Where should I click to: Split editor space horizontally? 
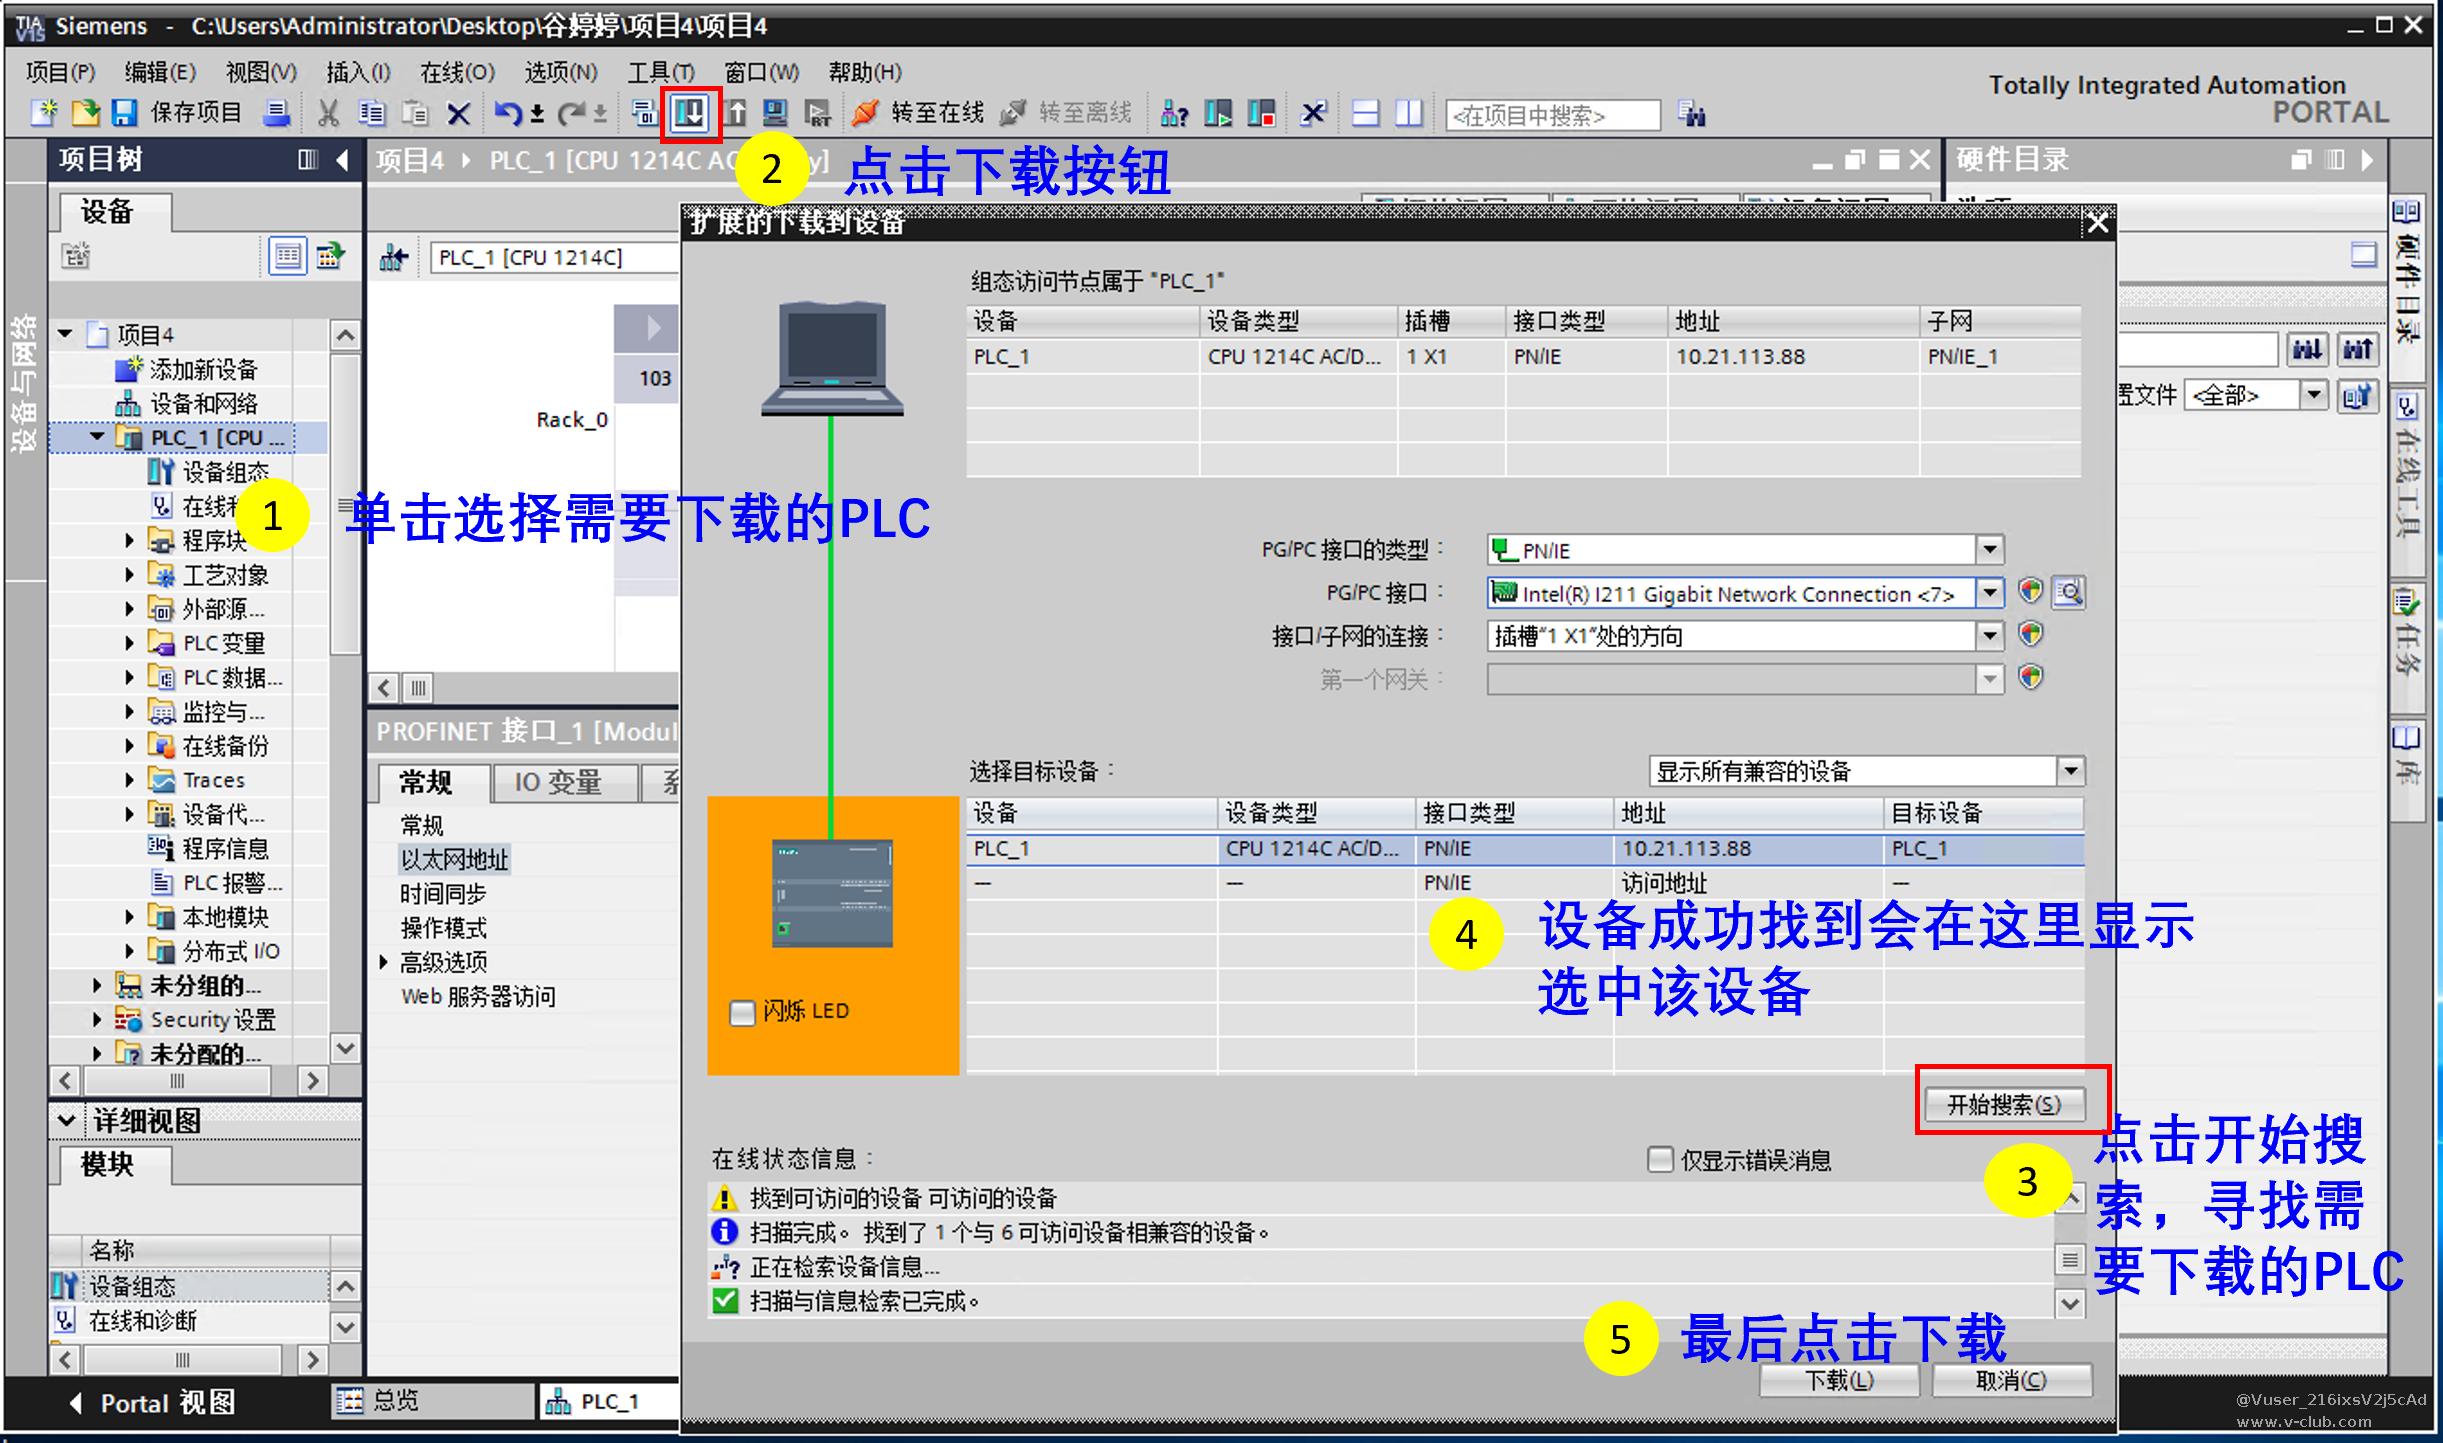1365,113
